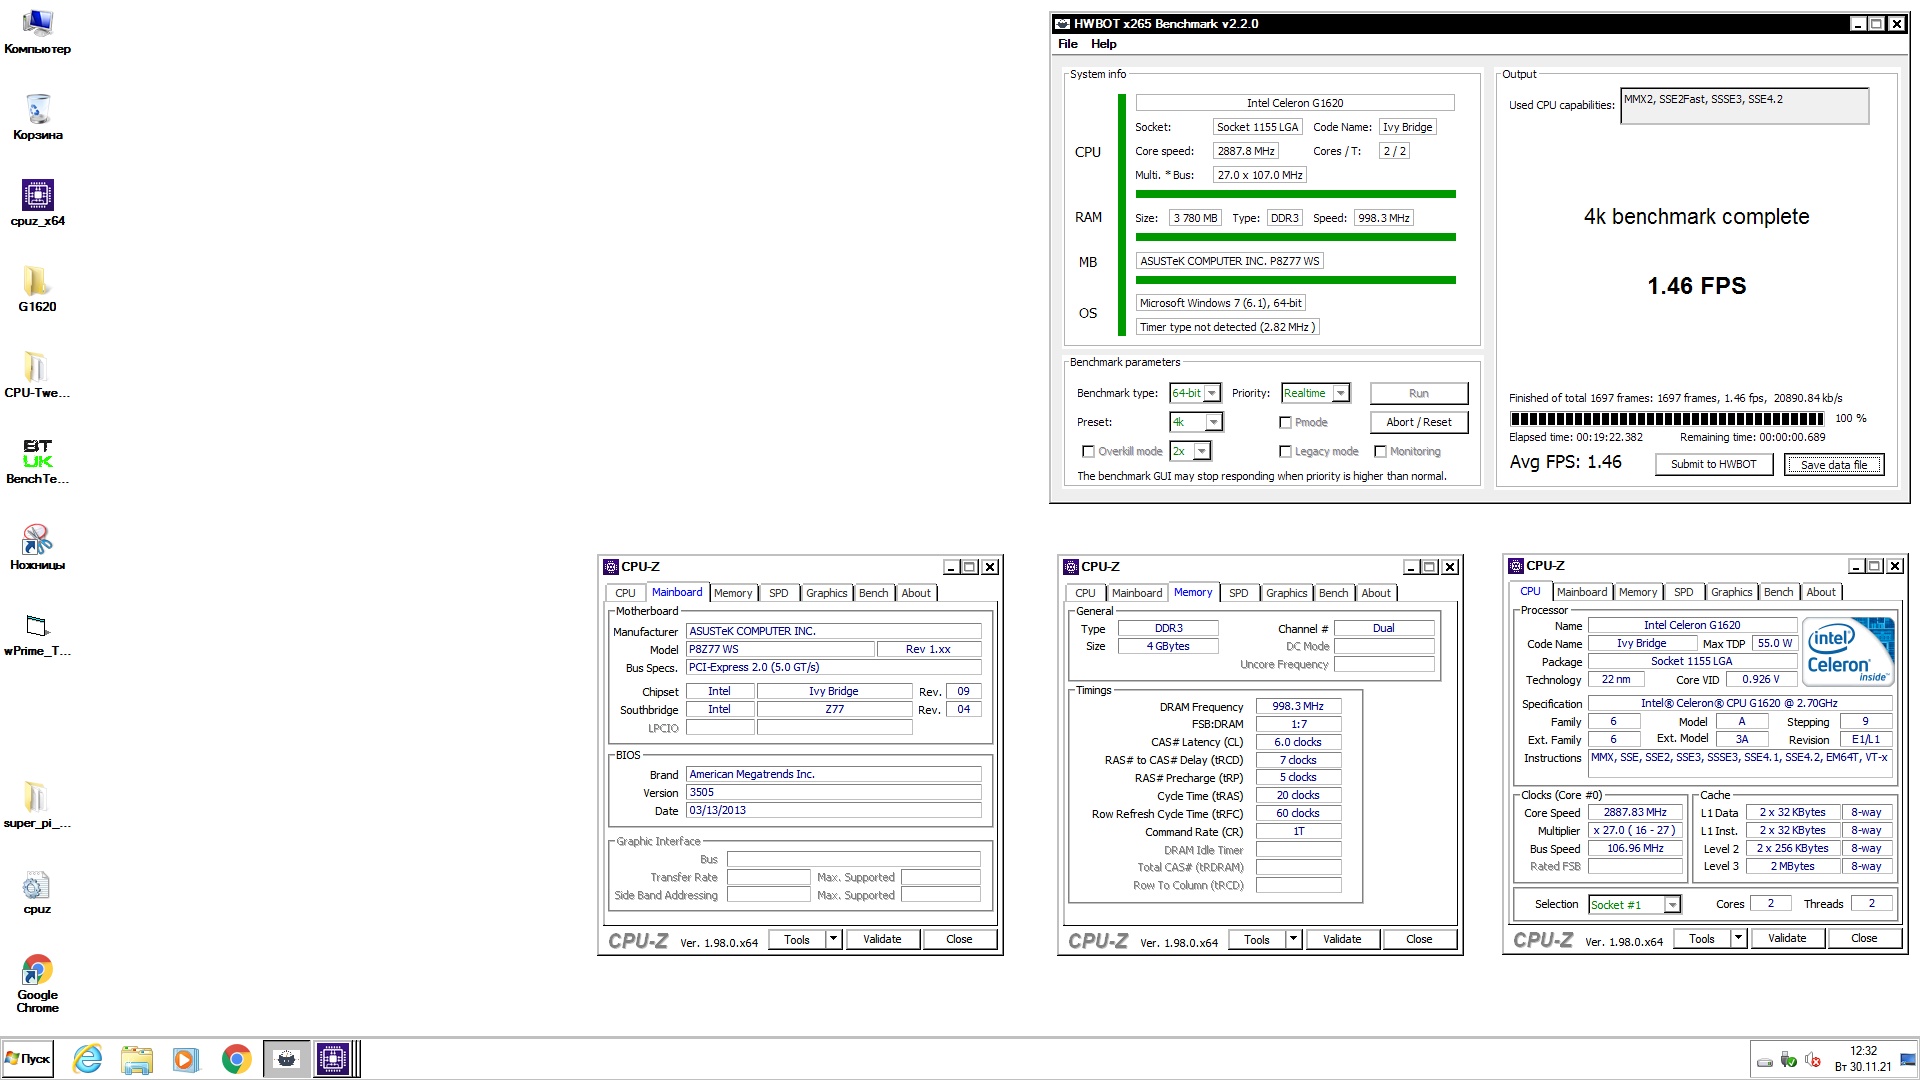Open the Overkill 2x dropdown
The height and width of the screenshot is (1080, 1920).
coord(1201,452)
